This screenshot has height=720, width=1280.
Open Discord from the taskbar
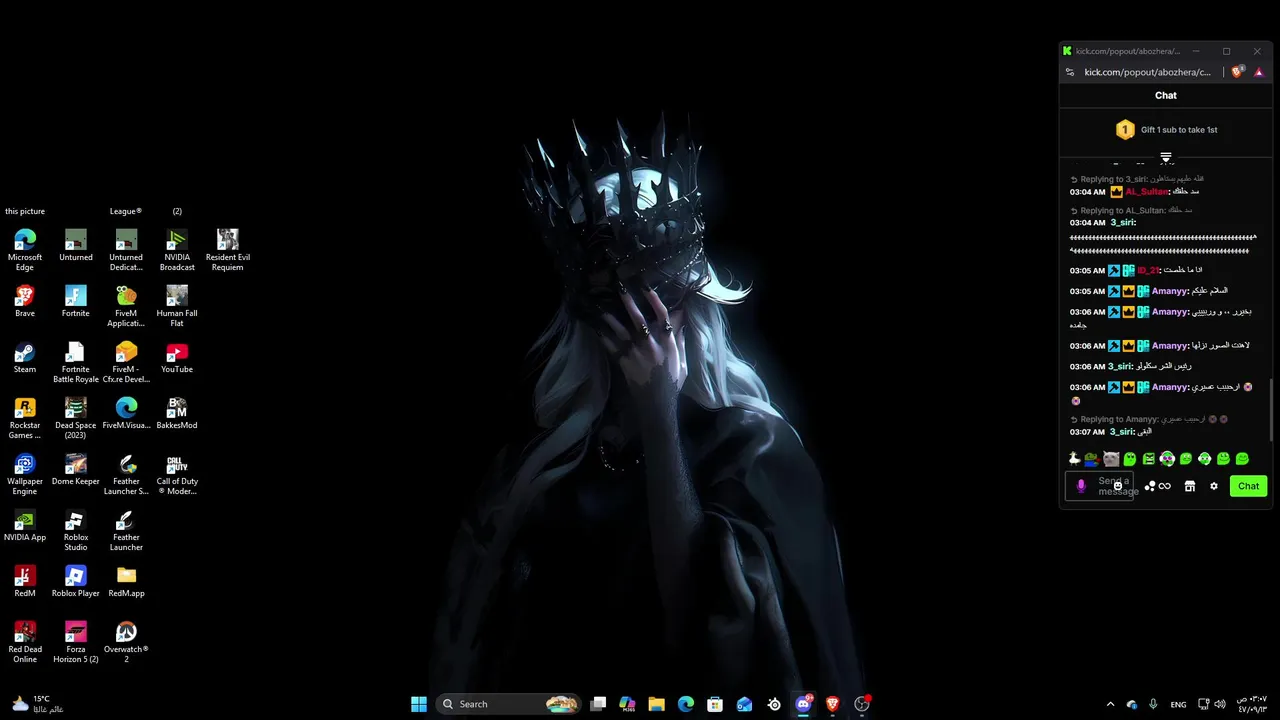(803, 704)
